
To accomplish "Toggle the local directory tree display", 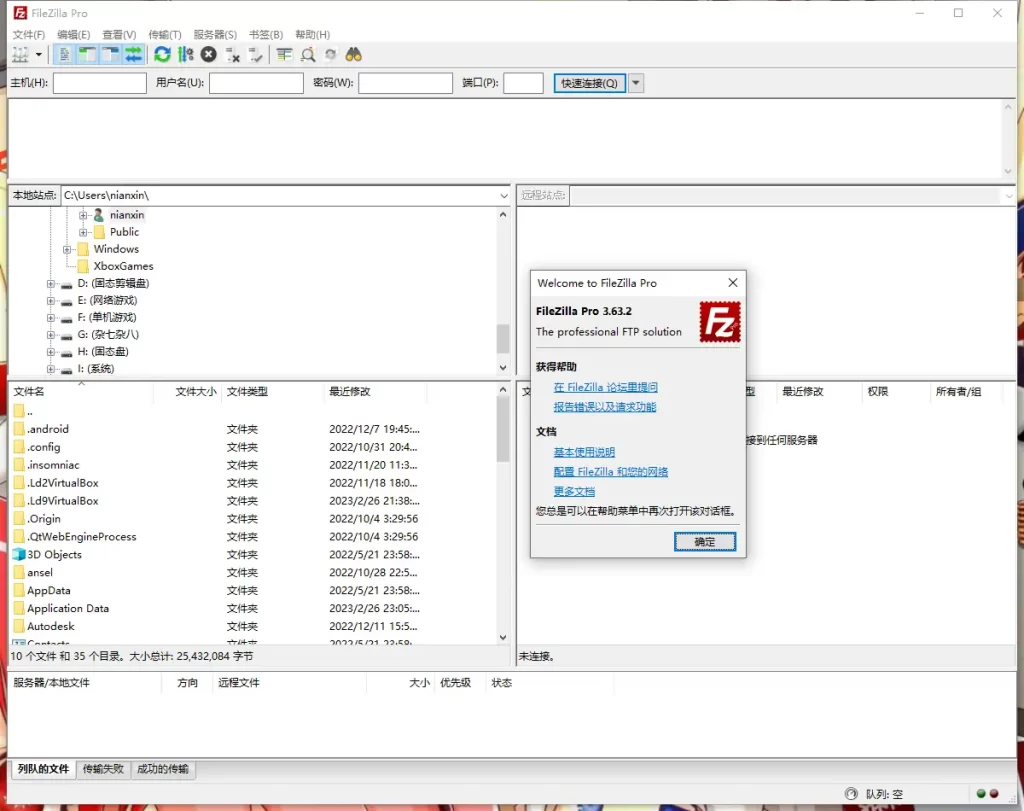I will click(x=88, y=55).
